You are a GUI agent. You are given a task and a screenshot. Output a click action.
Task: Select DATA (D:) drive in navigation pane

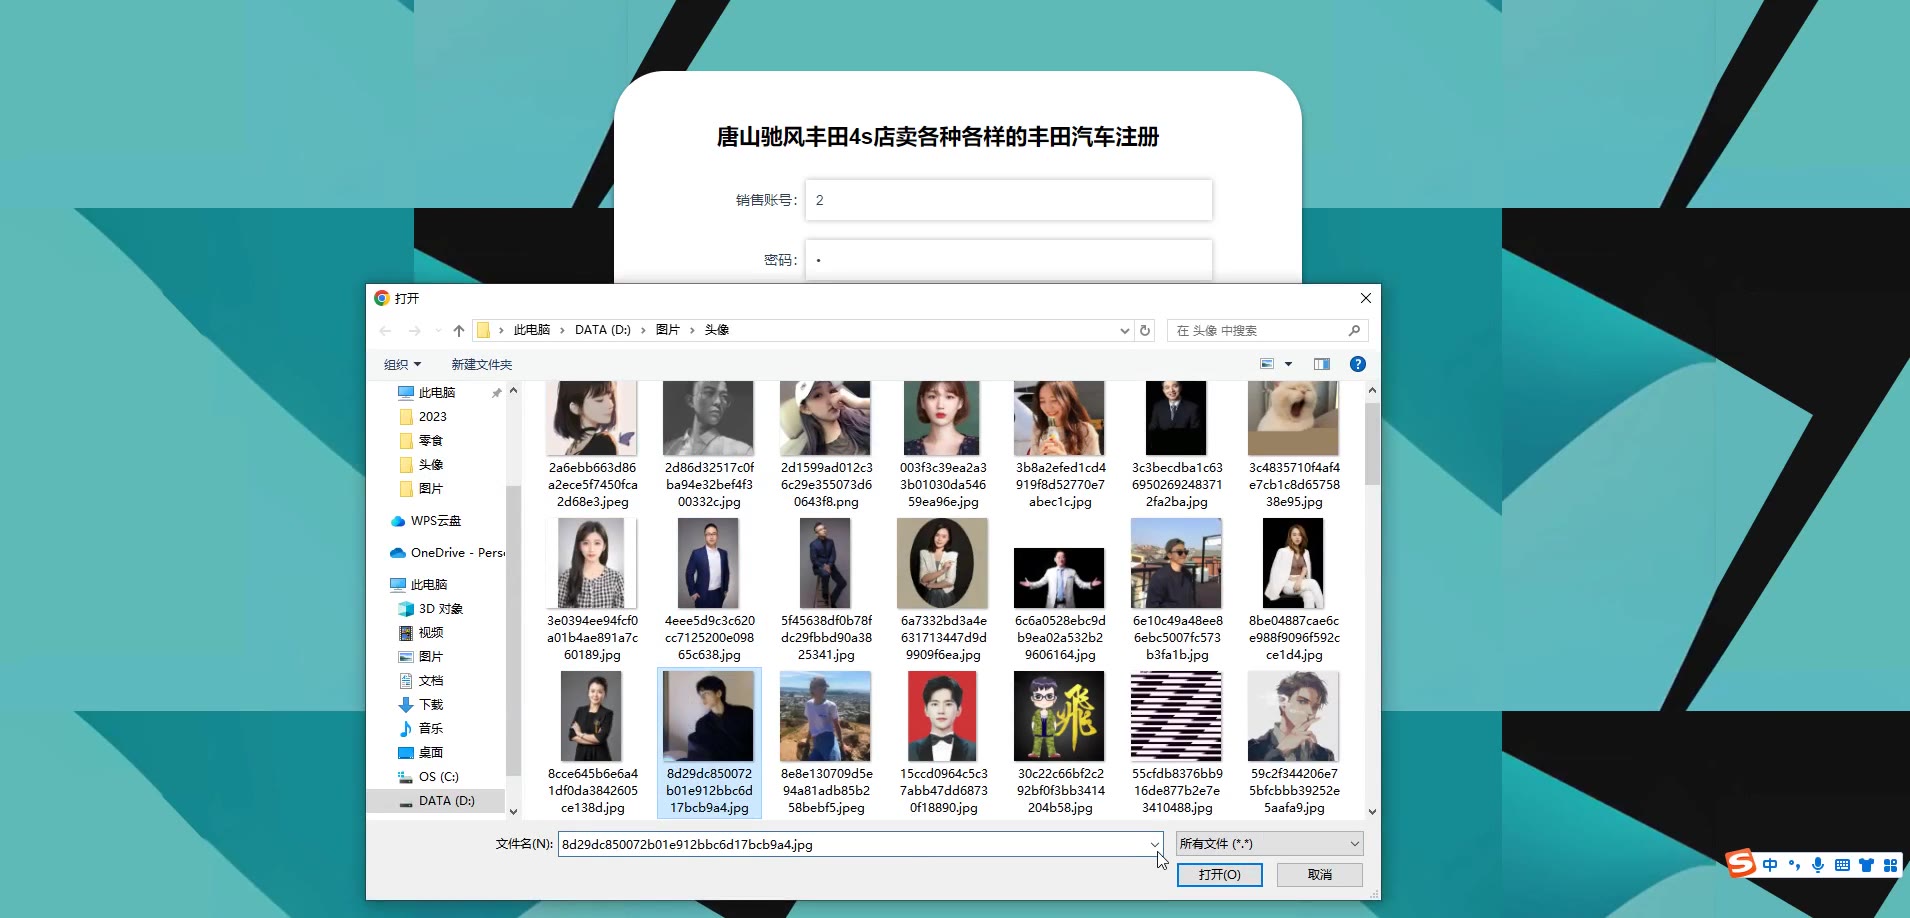coord(446,801)
